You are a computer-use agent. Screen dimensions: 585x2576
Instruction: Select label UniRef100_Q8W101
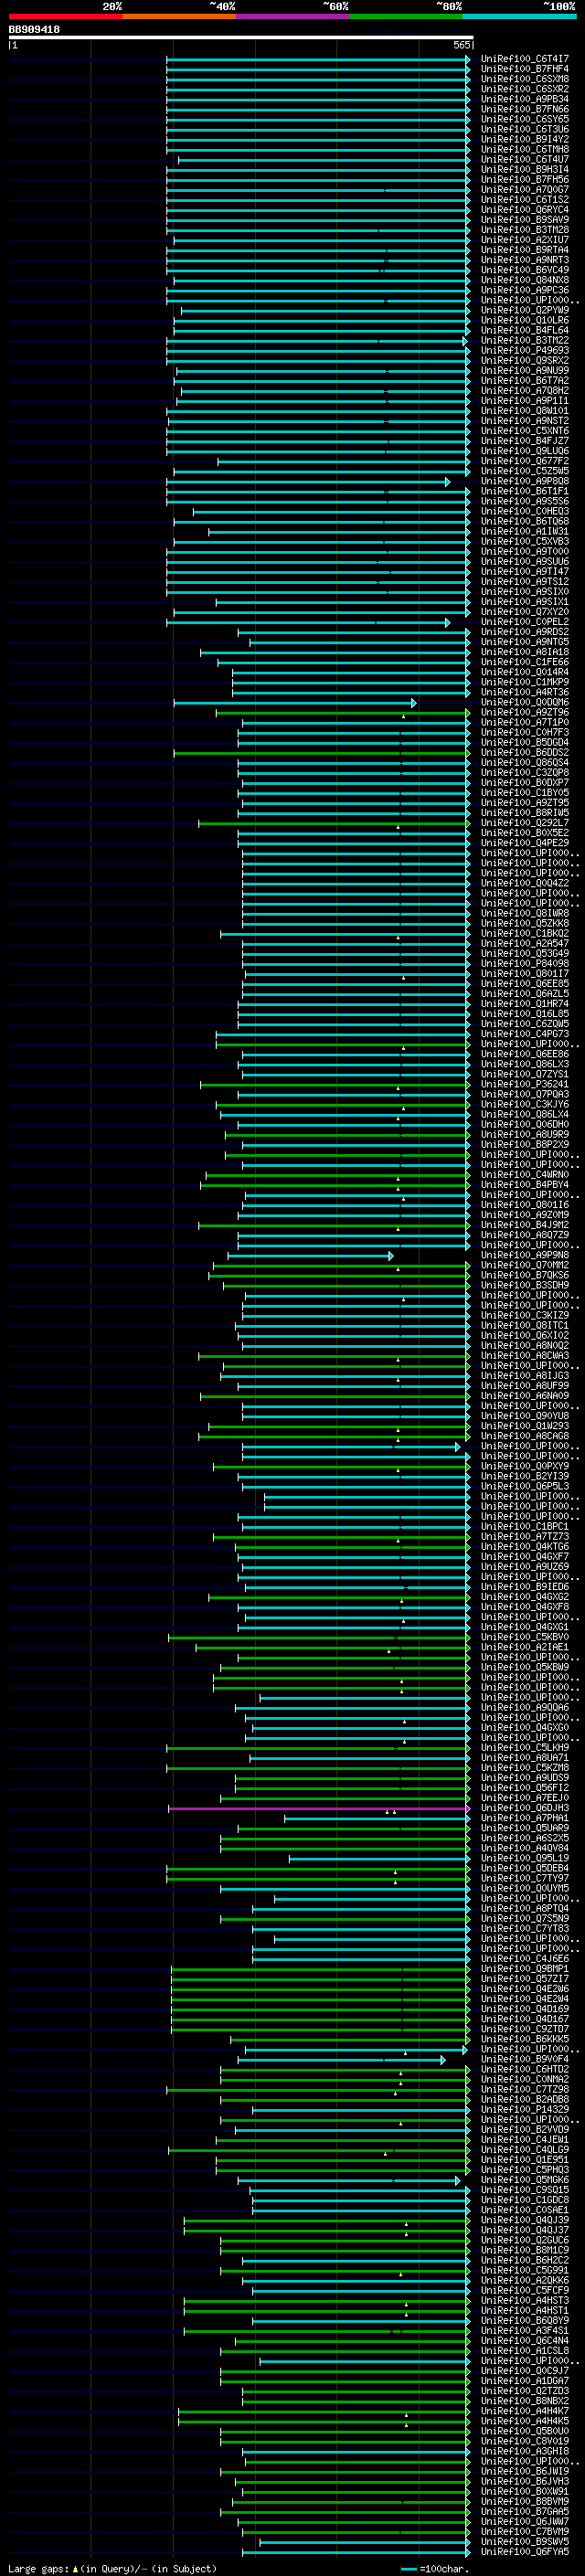tap(525, 411)
